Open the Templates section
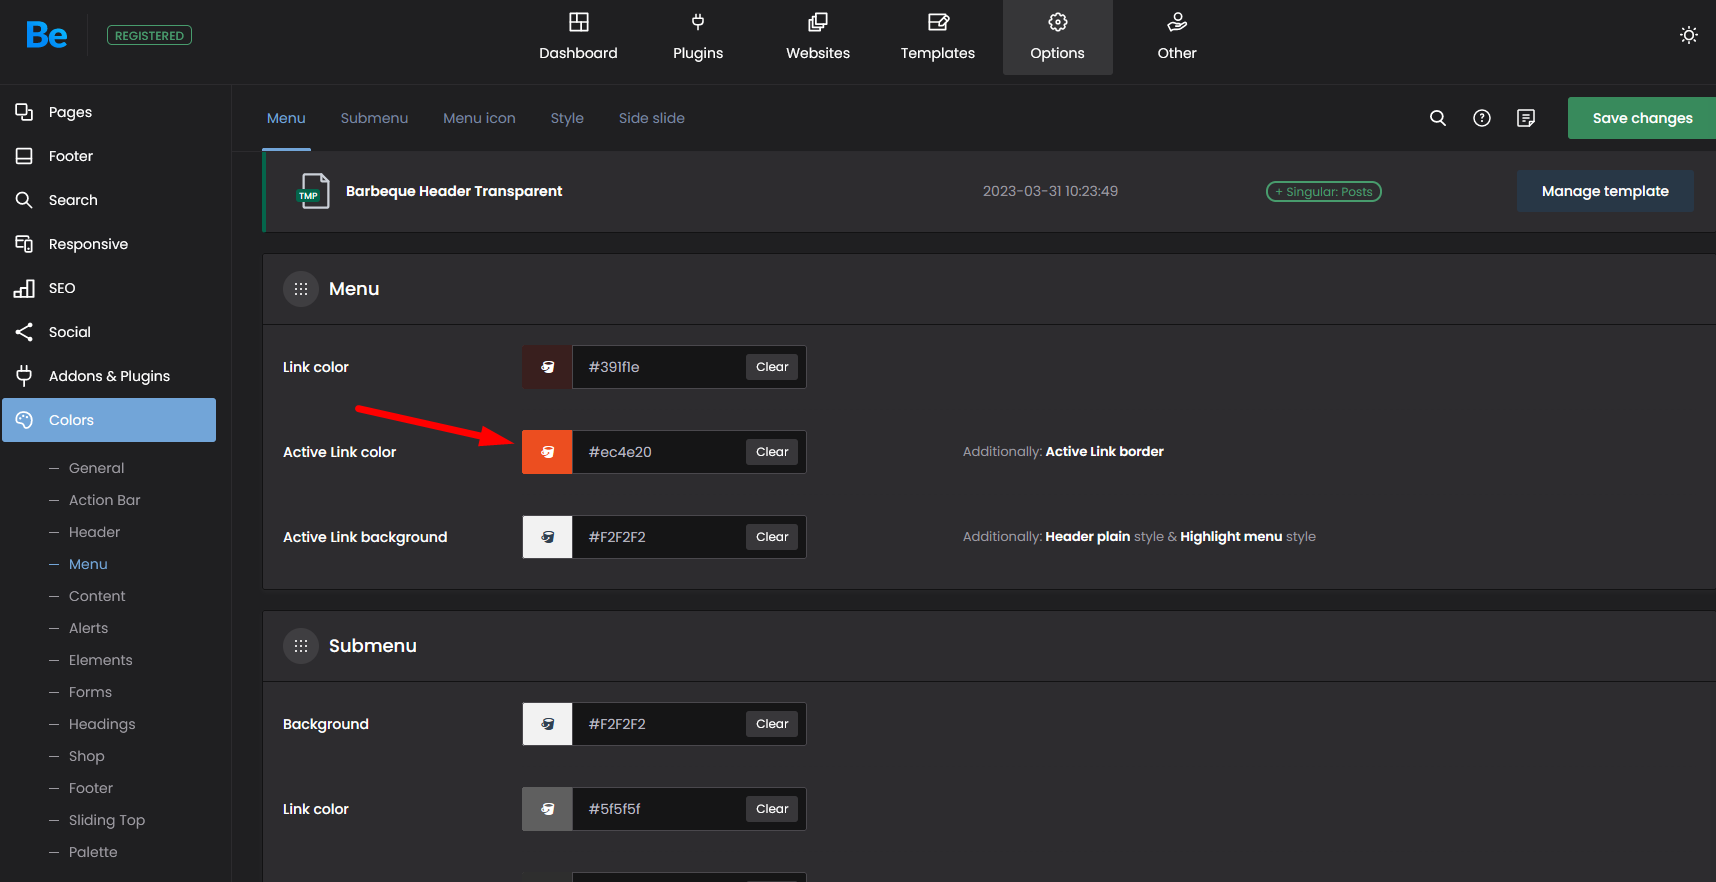The image size is (1716, 882). click(x=938, y=37)
